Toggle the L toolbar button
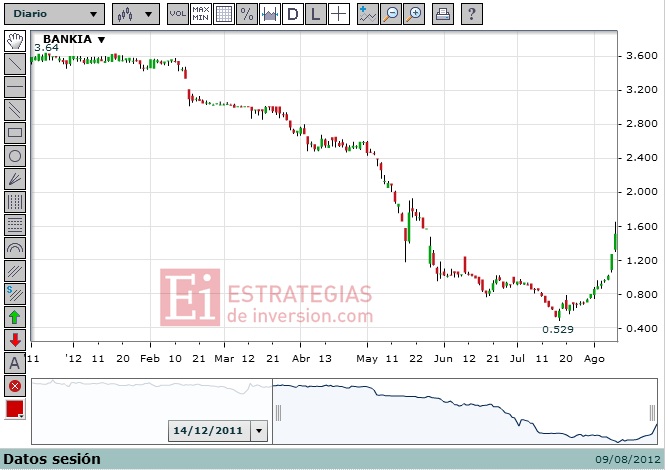 (x=316, y=14)
